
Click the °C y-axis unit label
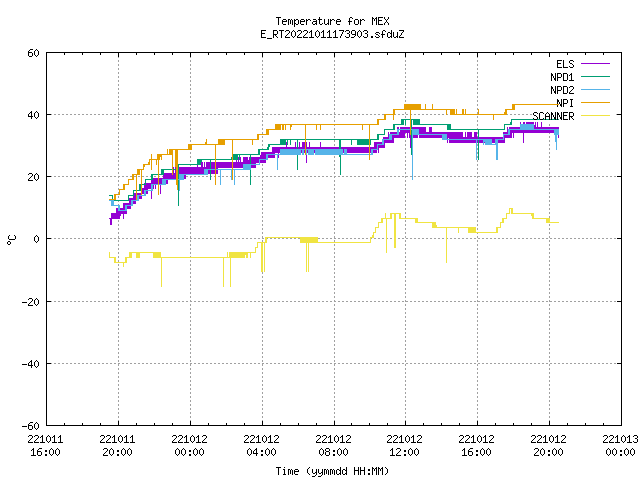(x=12, y=240)
